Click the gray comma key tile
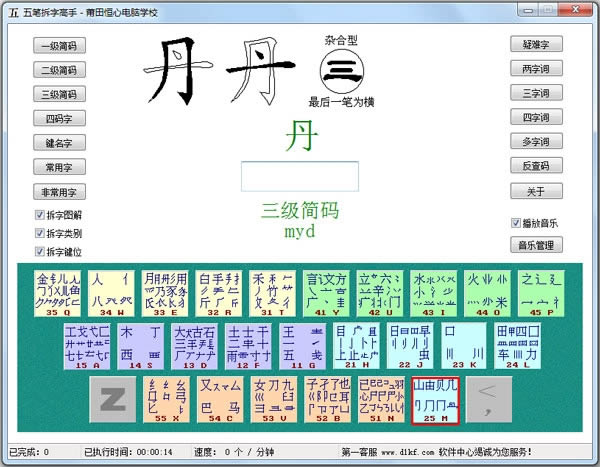The width and height of the screenshot is (600, 467). pyautogui.click(x=489, y=400)
